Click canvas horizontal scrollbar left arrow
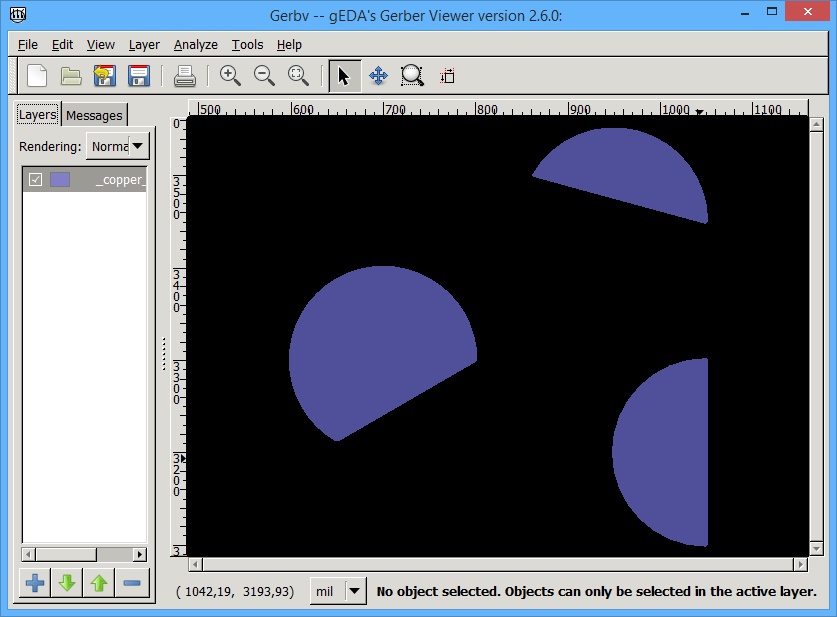Image resolution: width=837 pixels, height=617 pixels. tap(195, 564)
